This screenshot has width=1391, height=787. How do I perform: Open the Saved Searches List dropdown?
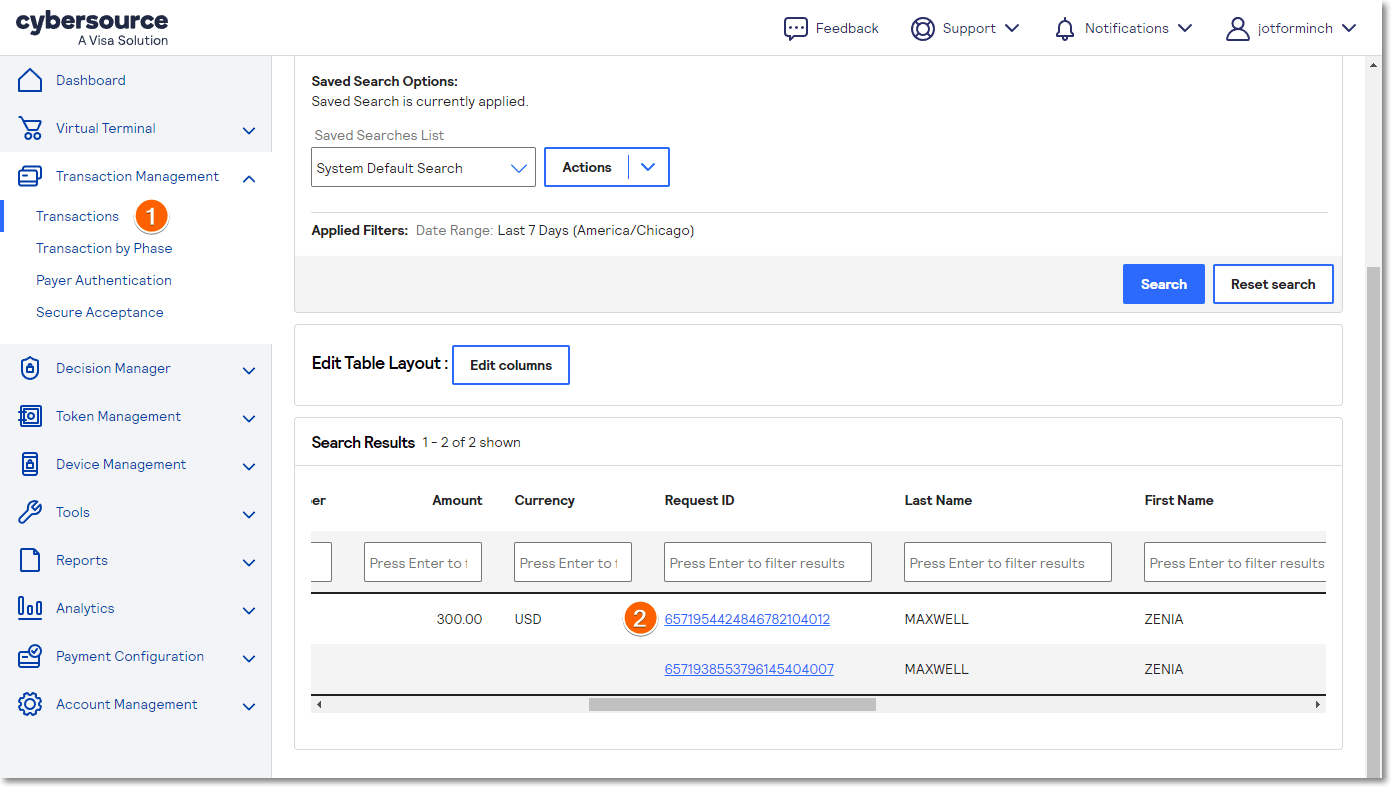click(x=423, y=168)
